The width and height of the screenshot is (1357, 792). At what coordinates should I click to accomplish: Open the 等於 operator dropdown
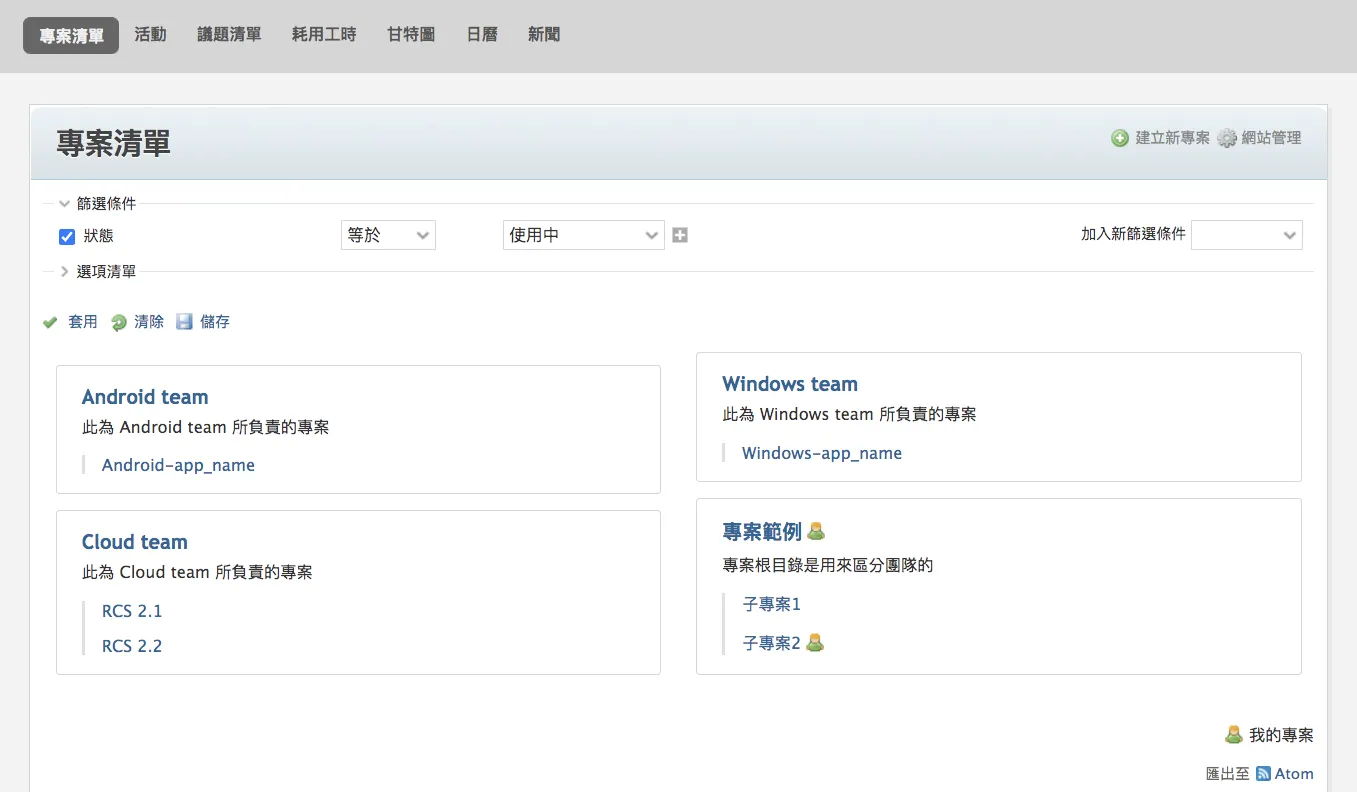click(x=388, y=235)
